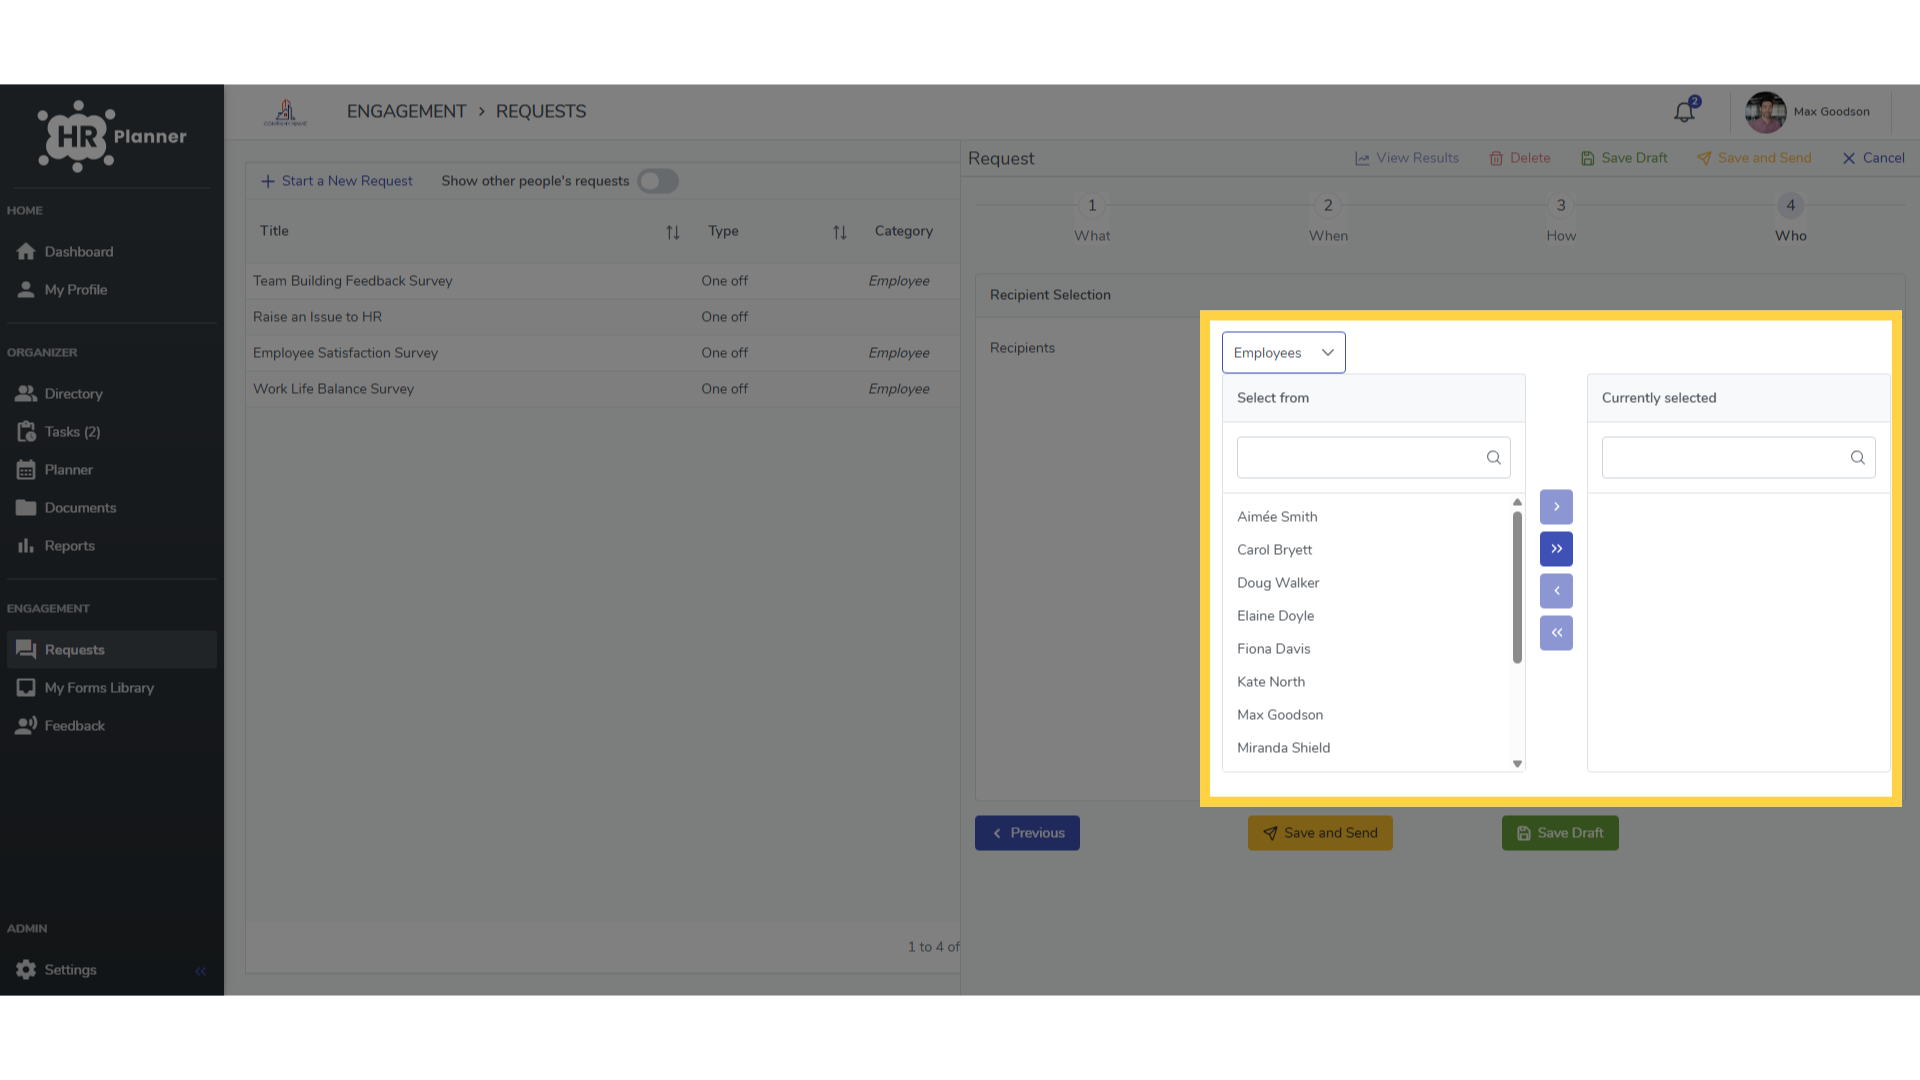Click the Currently selected search field
Screen dimensions: 1920x1080
tap(1738, 458)
